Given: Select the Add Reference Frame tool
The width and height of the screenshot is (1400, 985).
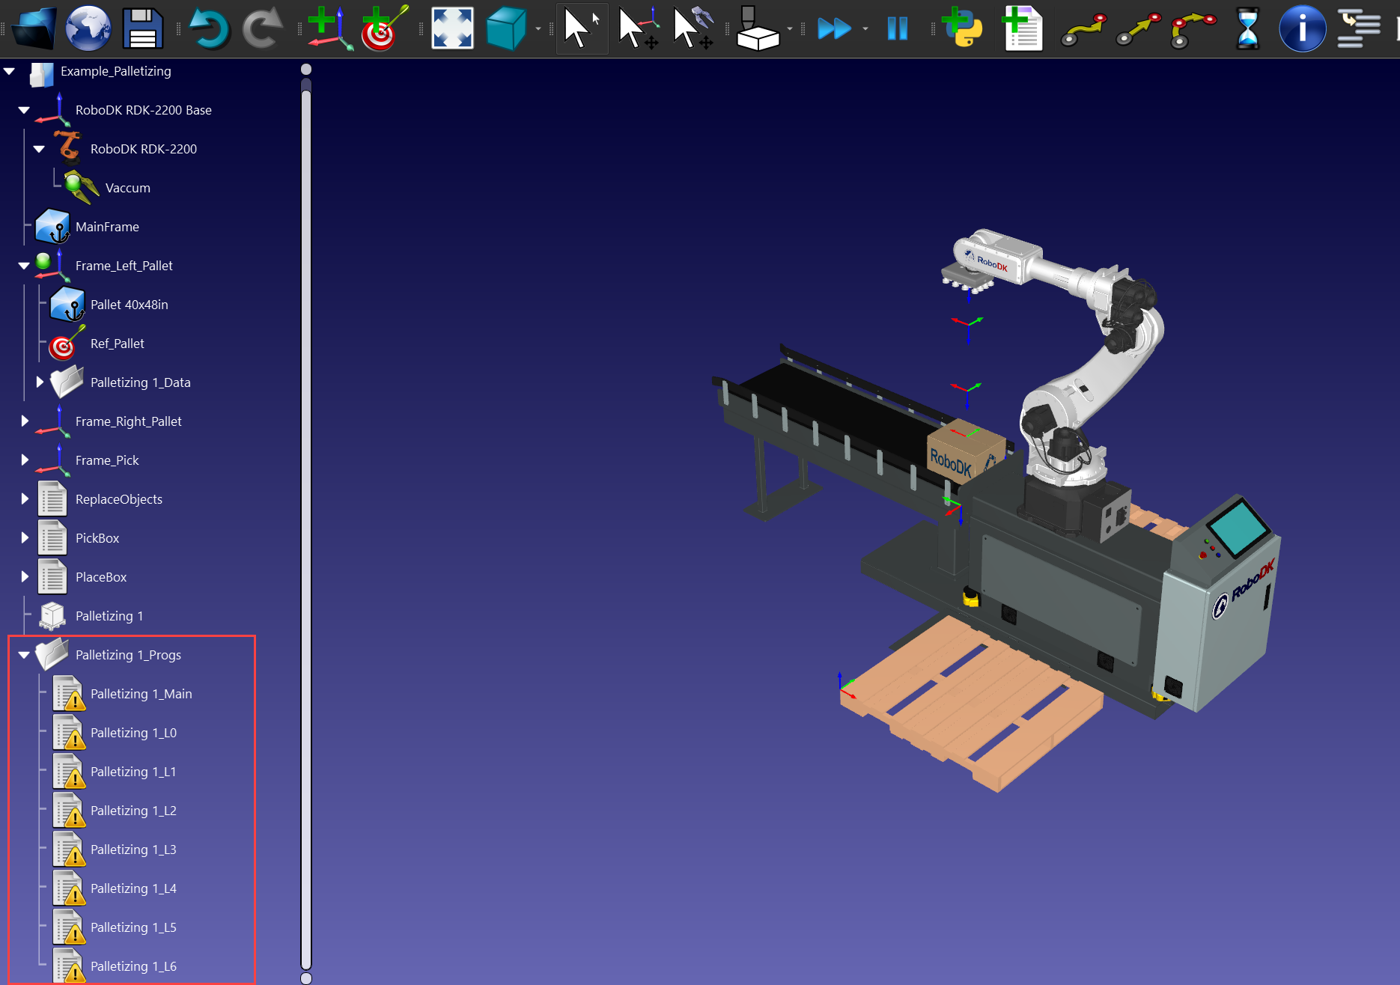Looking at the screenshot, I should pos(327,28).
